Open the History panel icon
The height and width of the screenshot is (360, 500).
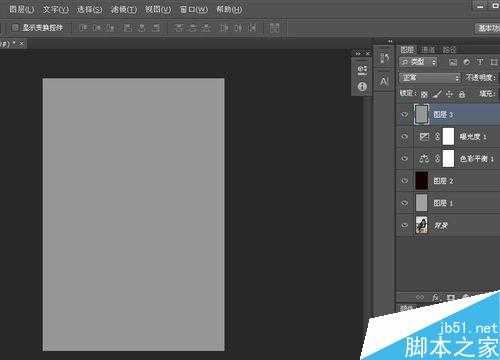point(384,58)
